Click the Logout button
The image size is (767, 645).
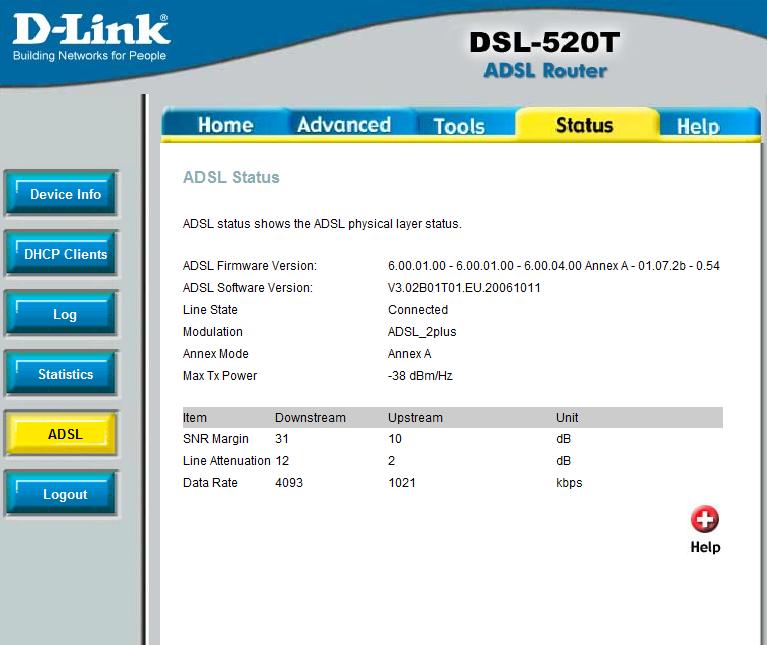click(x=61, y=494)
